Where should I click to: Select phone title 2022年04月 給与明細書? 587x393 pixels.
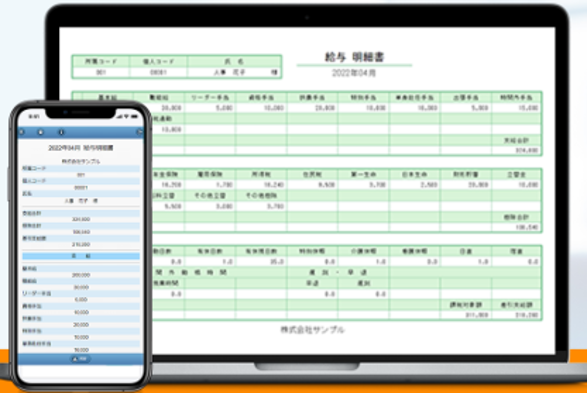click(80, 148)
